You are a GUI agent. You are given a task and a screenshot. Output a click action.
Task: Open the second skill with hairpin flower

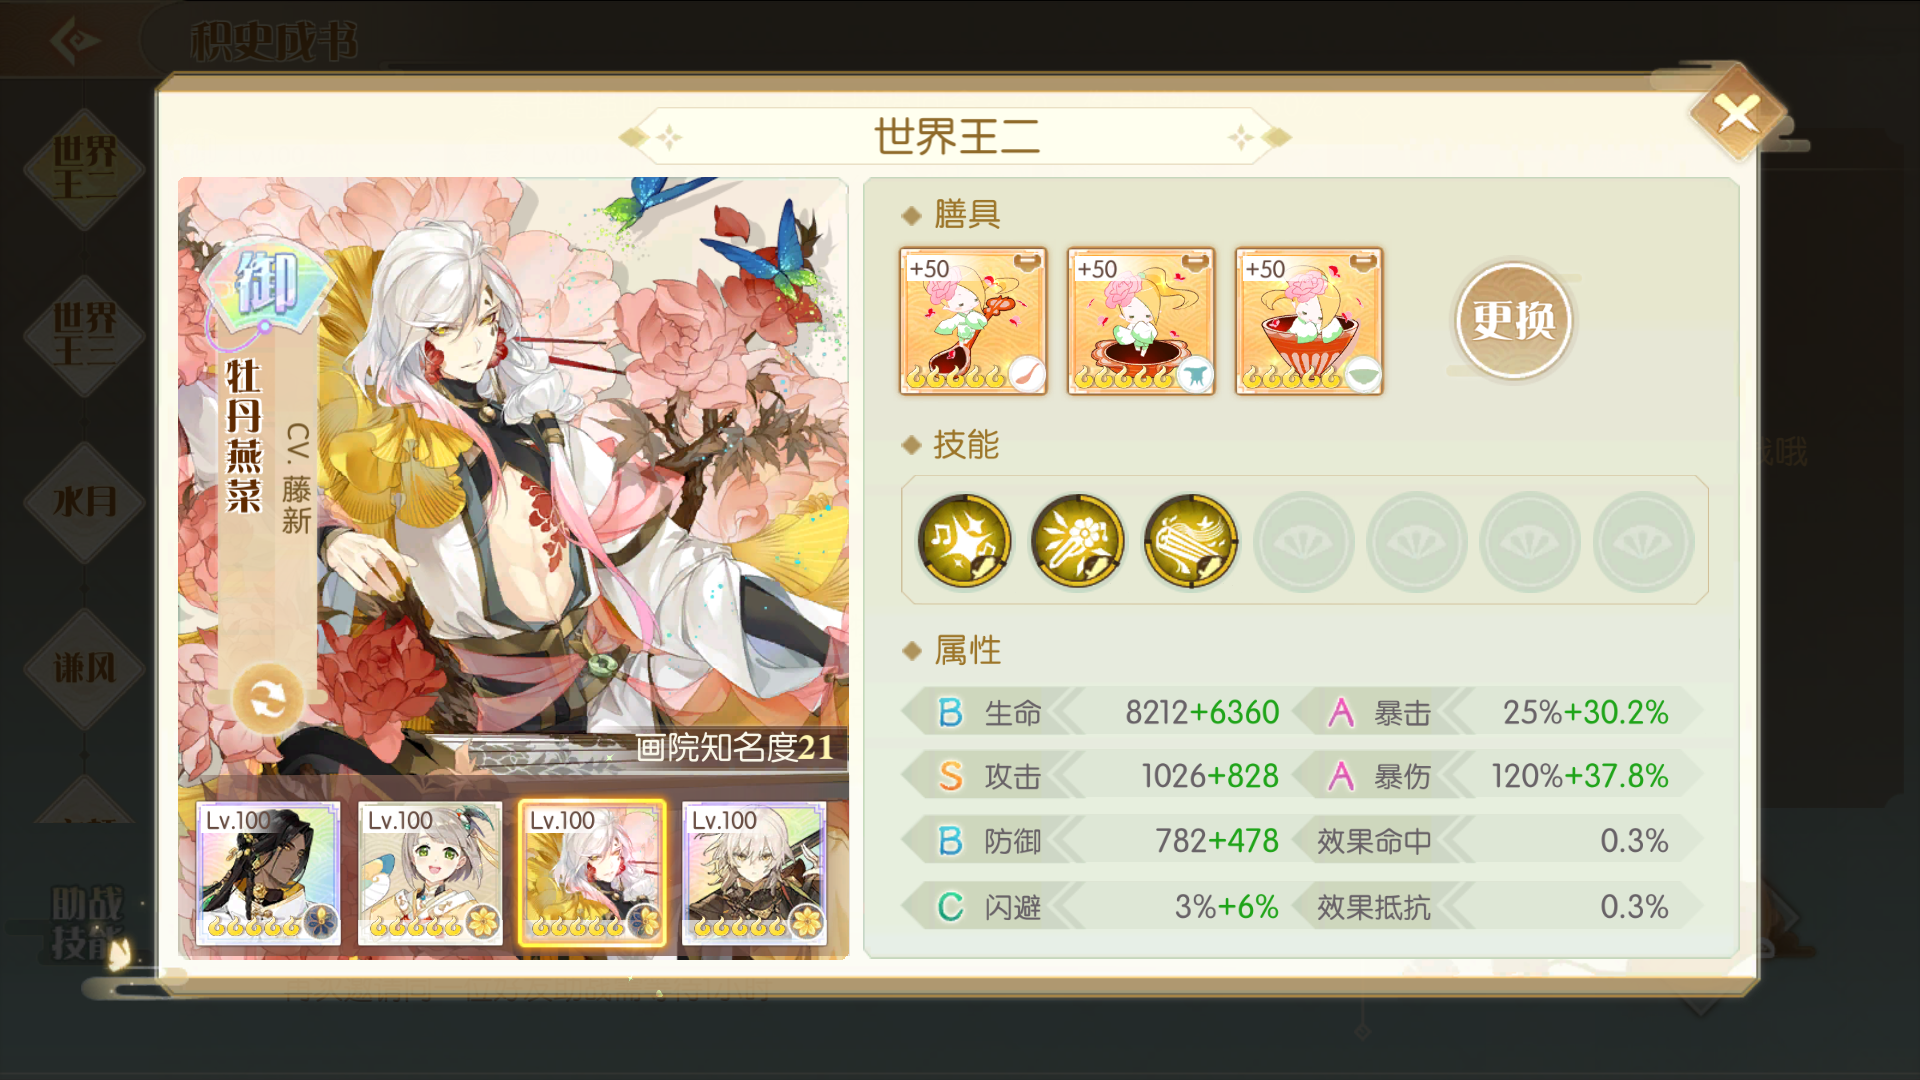pos(1077,541)
